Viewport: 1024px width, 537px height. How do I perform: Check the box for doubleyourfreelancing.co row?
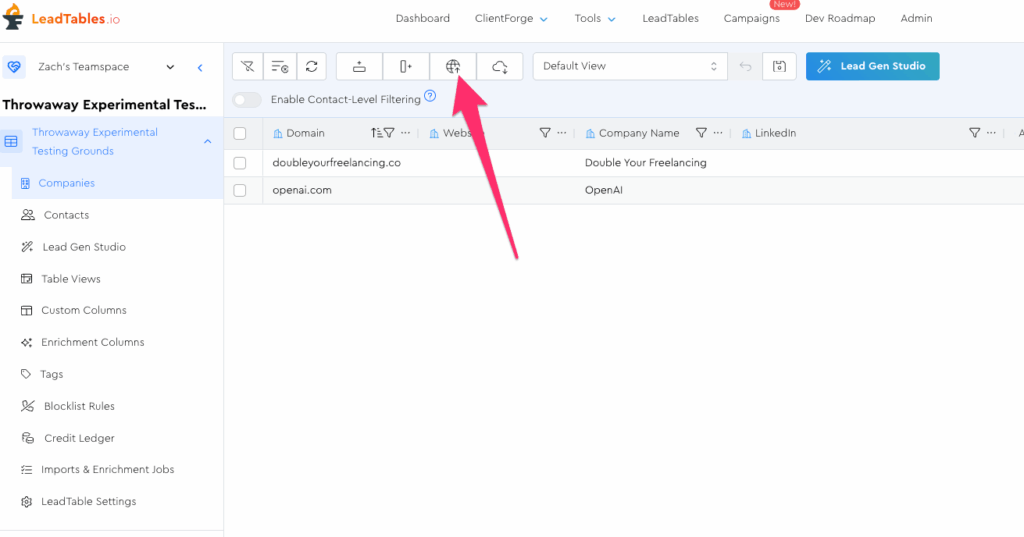(x=240, y=163)
